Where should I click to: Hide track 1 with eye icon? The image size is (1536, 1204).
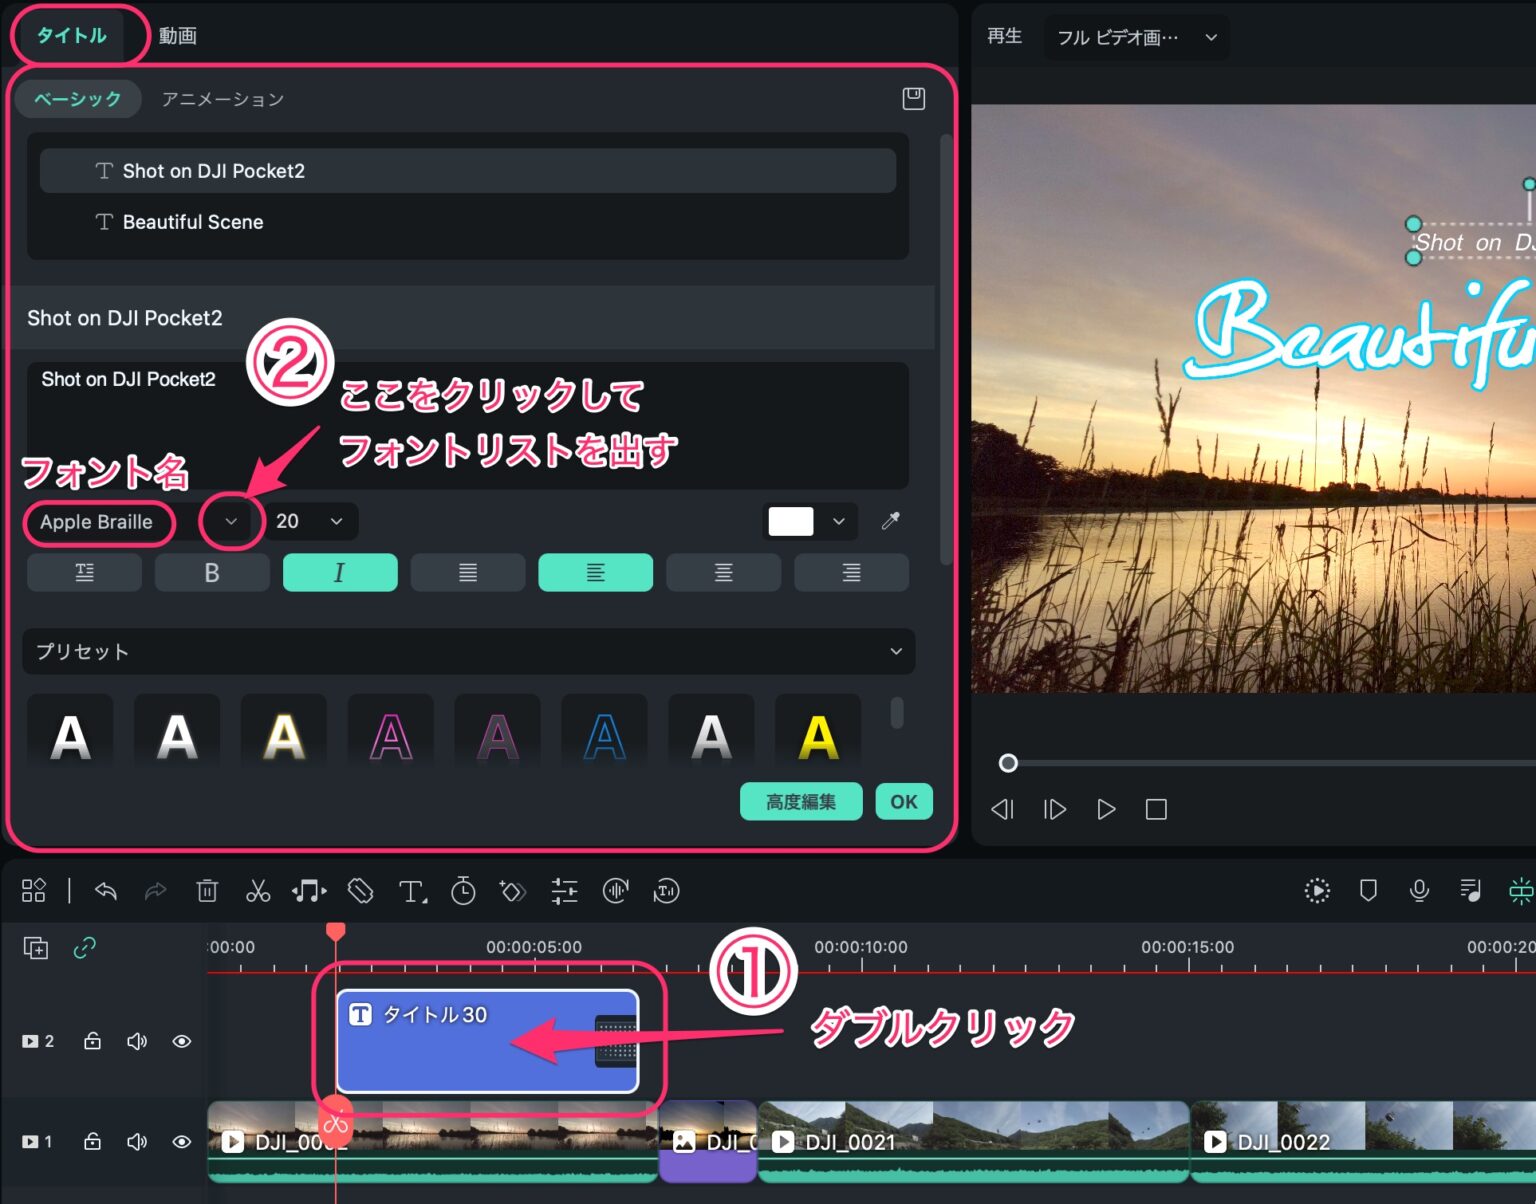coord(182,1141)
